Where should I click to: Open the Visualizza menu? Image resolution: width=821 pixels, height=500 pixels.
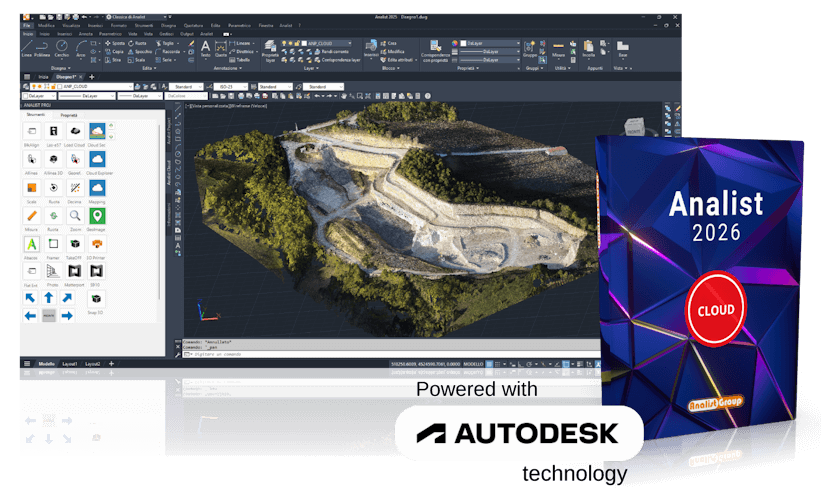pyautogui.click(x=71, y=25)
